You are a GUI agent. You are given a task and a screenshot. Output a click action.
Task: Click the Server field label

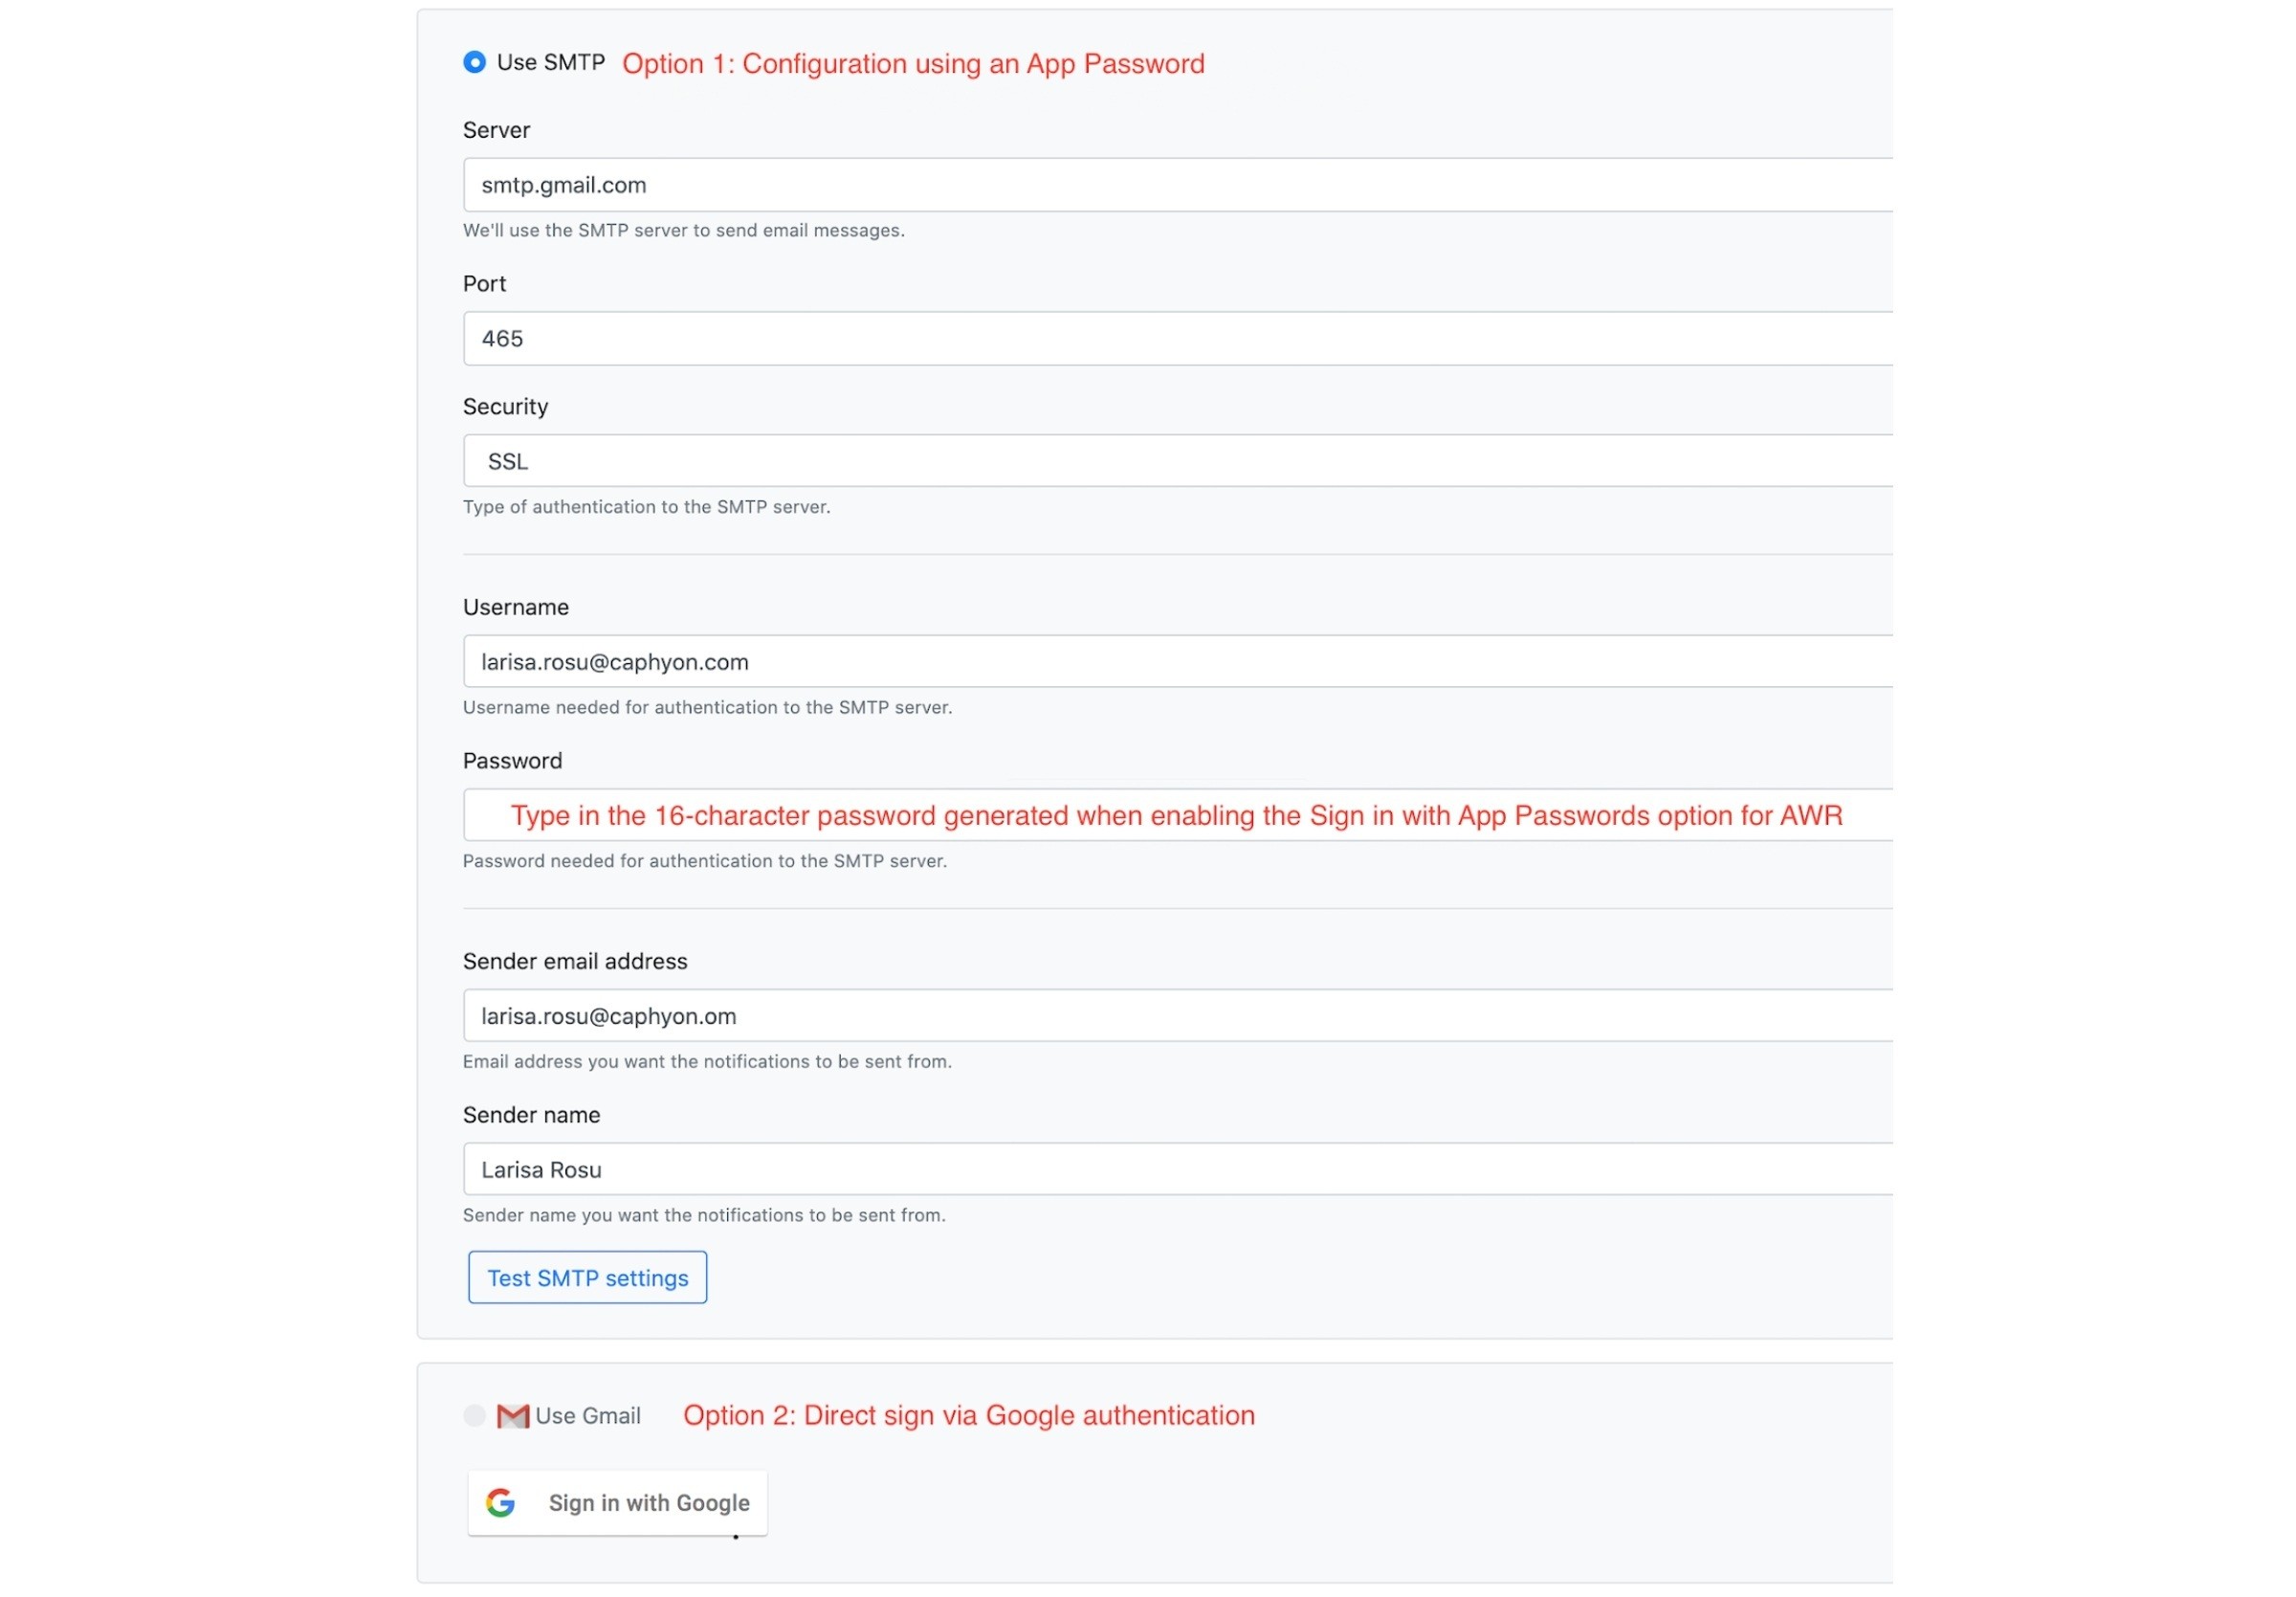coord(496,130)
